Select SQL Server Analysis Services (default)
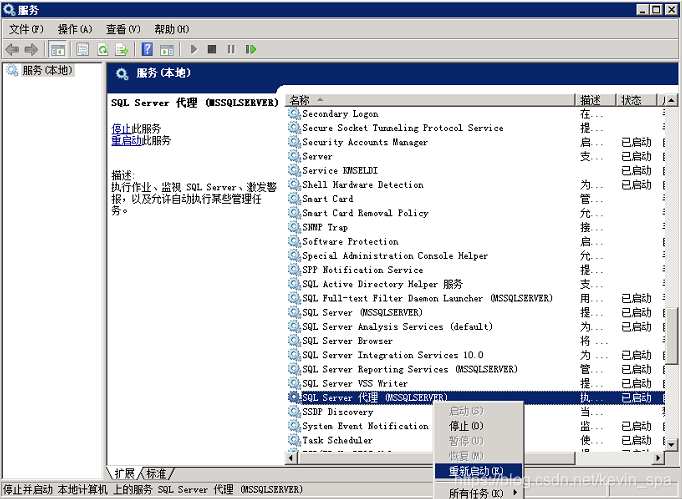 476,327
